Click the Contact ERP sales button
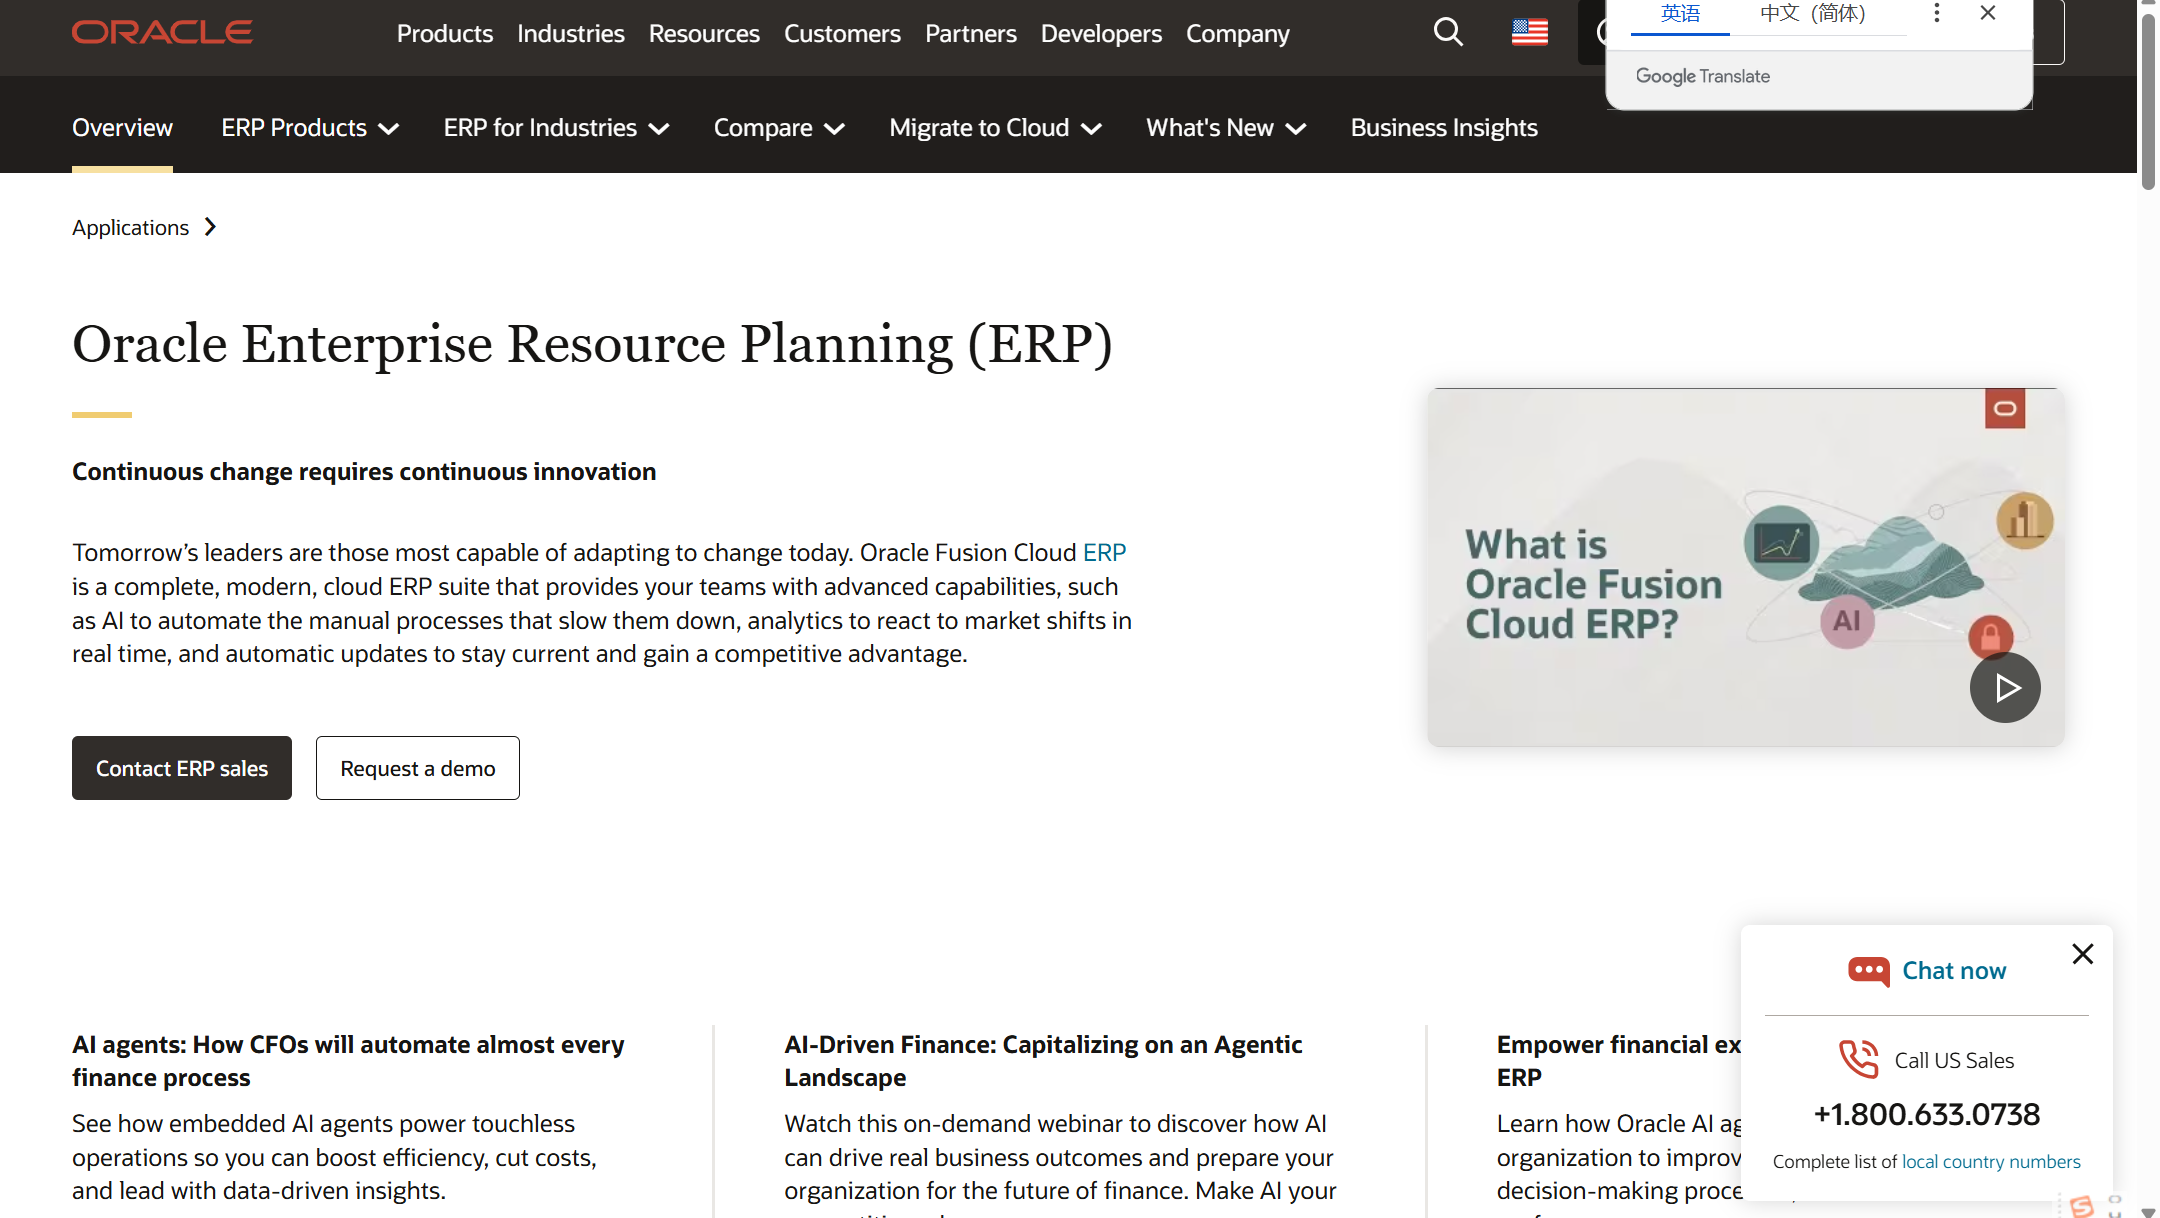The image size is (2160, 1218). (182, 768)
